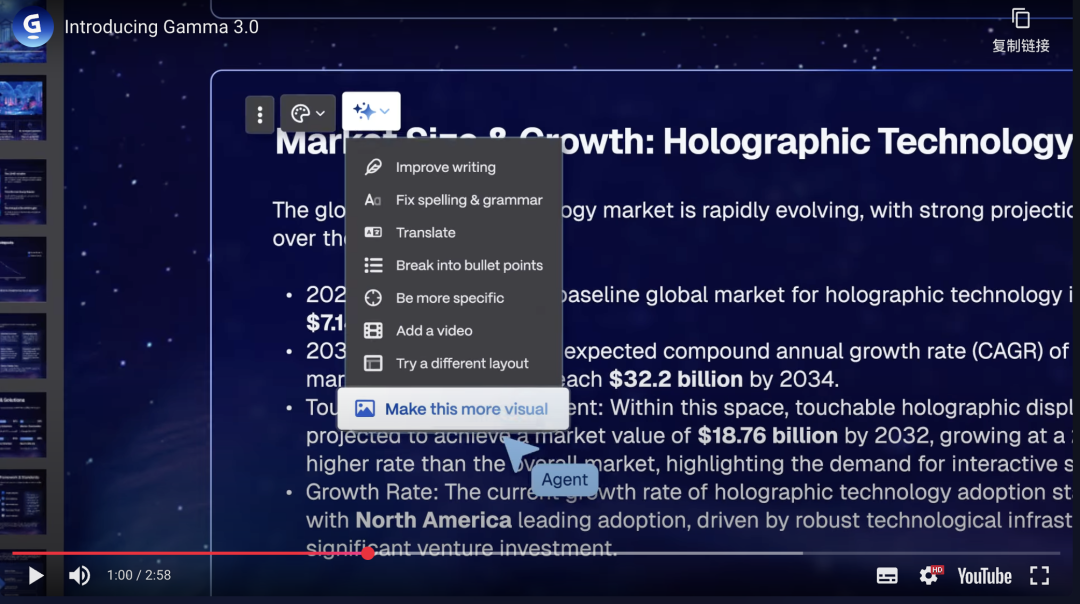Open YouTube player settings gear
Viewport: 1080px width, 604px height.
[x=929, y=575]
